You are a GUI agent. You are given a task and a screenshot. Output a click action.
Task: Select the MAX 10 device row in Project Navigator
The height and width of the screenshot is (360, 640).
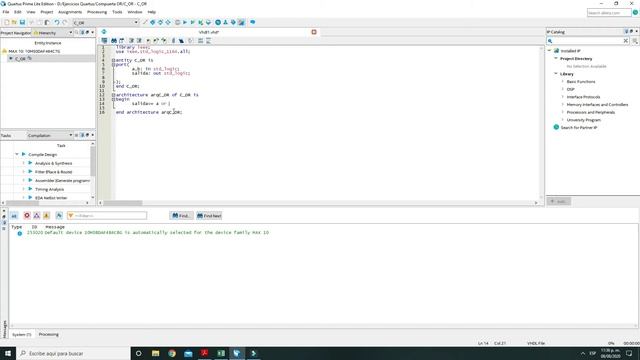pos(34,51)
